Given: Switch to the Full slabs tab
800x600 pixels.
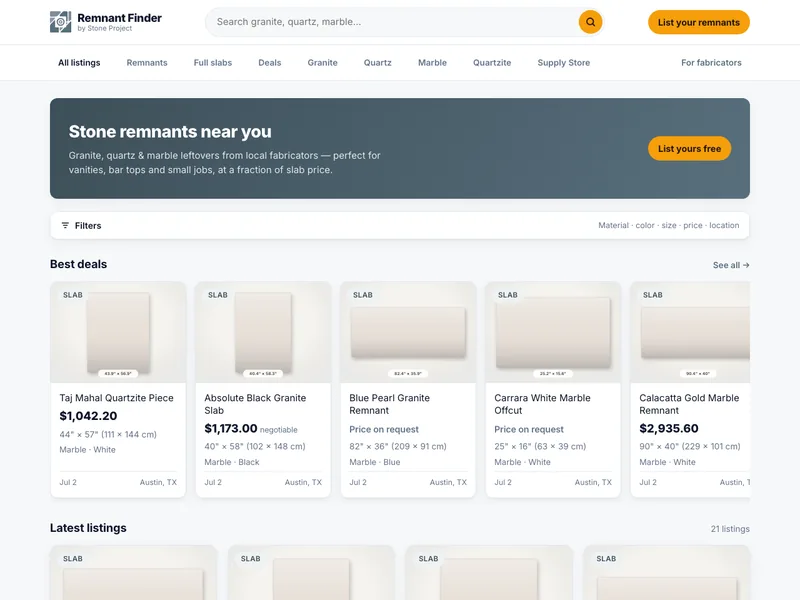Looking at the screenshot, I should (x=213, y=63).
